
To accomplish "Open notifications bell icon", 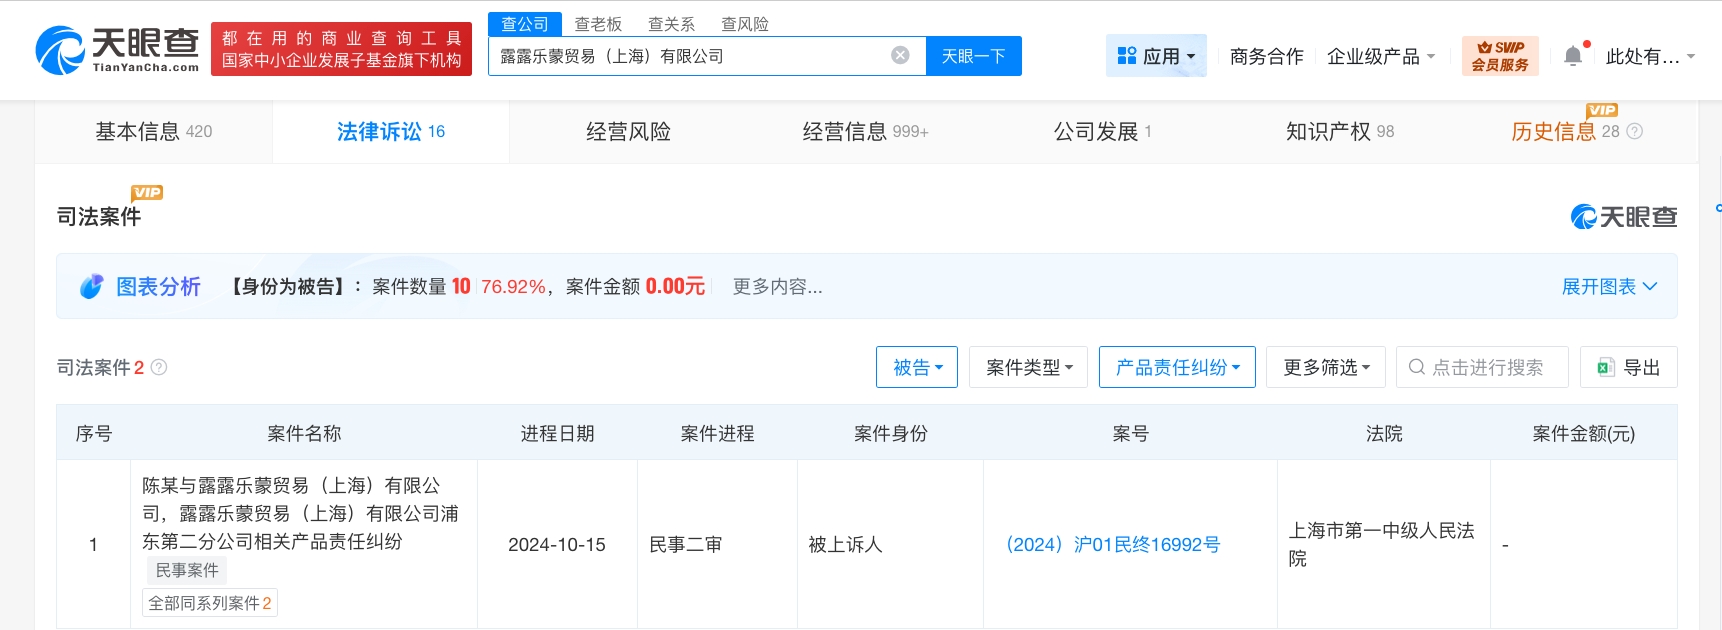I will 1573,56.
